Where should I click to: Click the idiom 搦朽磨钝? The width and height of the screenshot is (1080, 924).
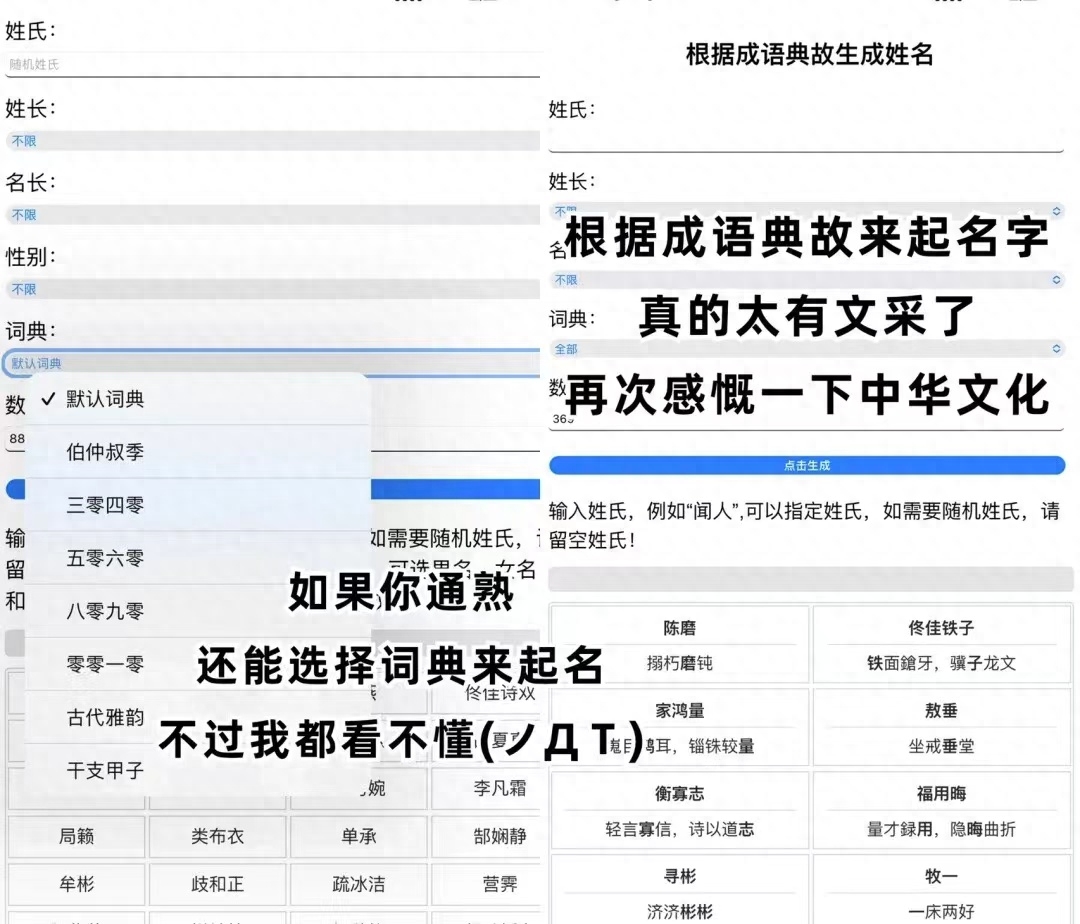tap(680, 663)
